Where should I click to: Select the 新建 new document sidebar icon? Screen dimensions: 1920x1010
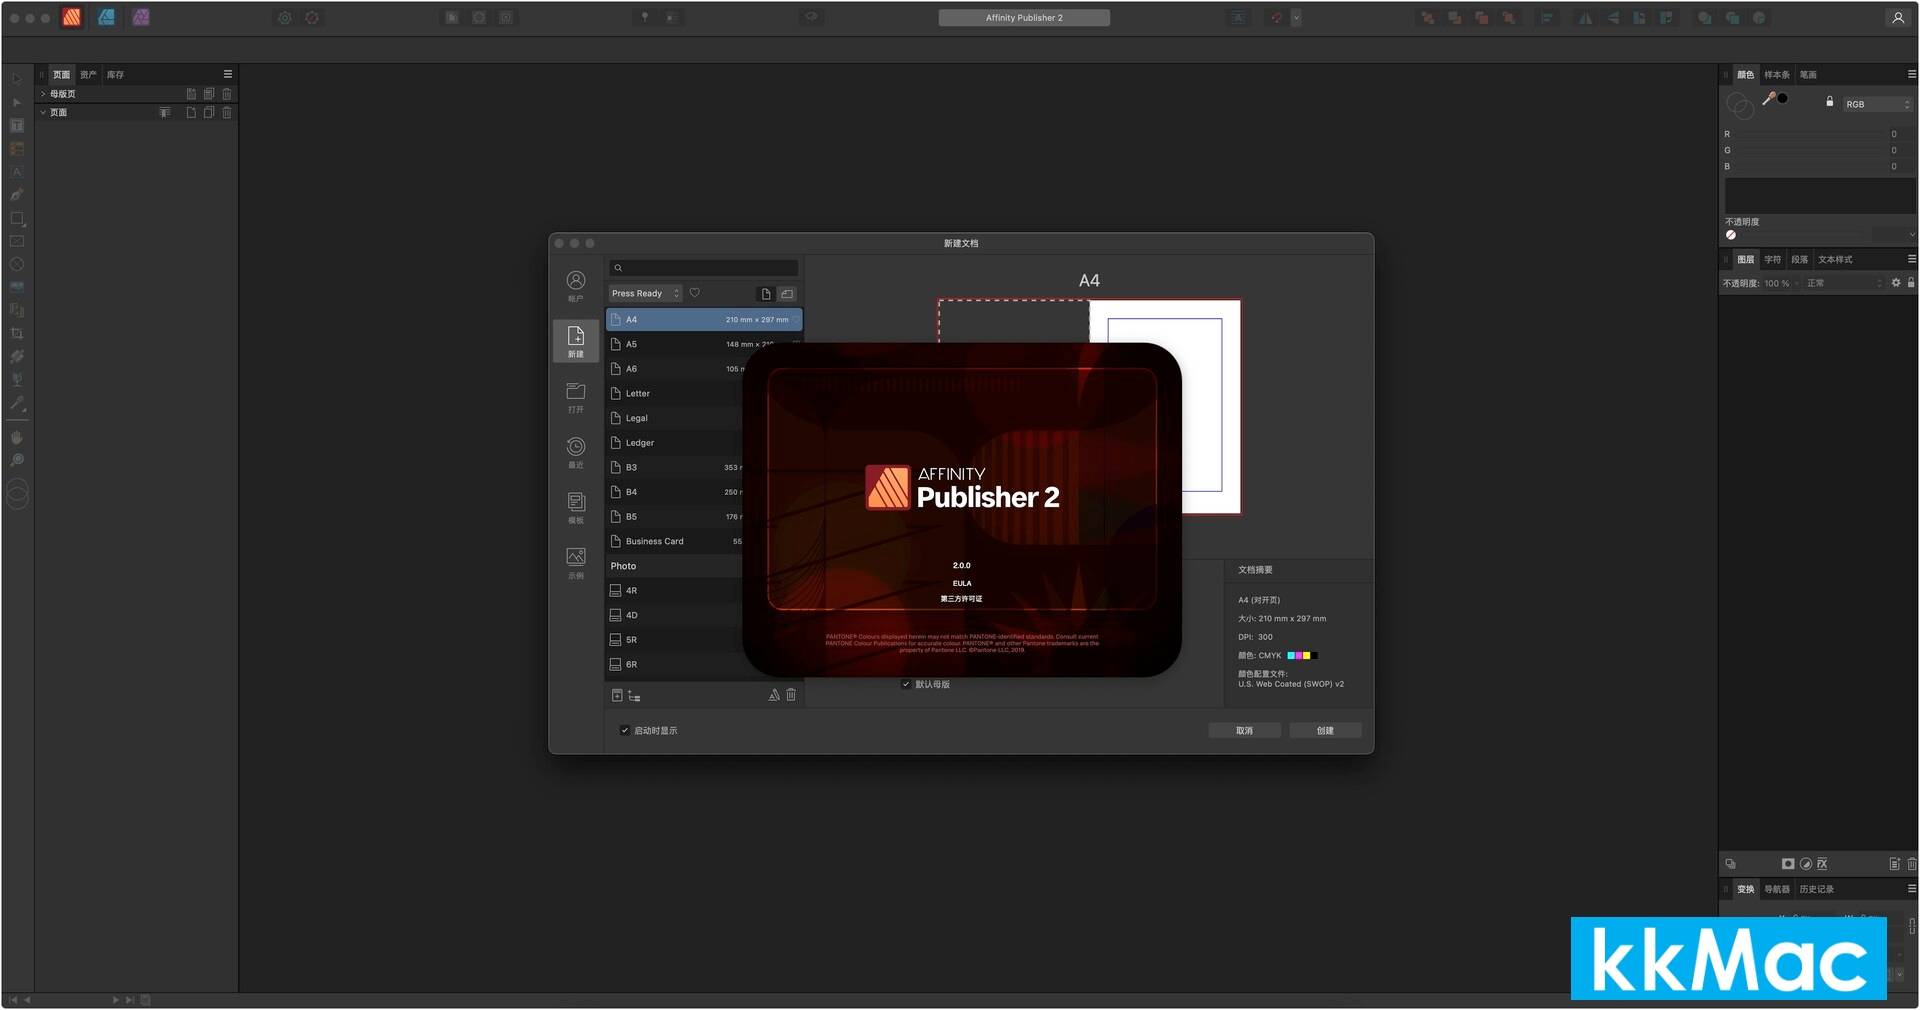tap(576, 341)
